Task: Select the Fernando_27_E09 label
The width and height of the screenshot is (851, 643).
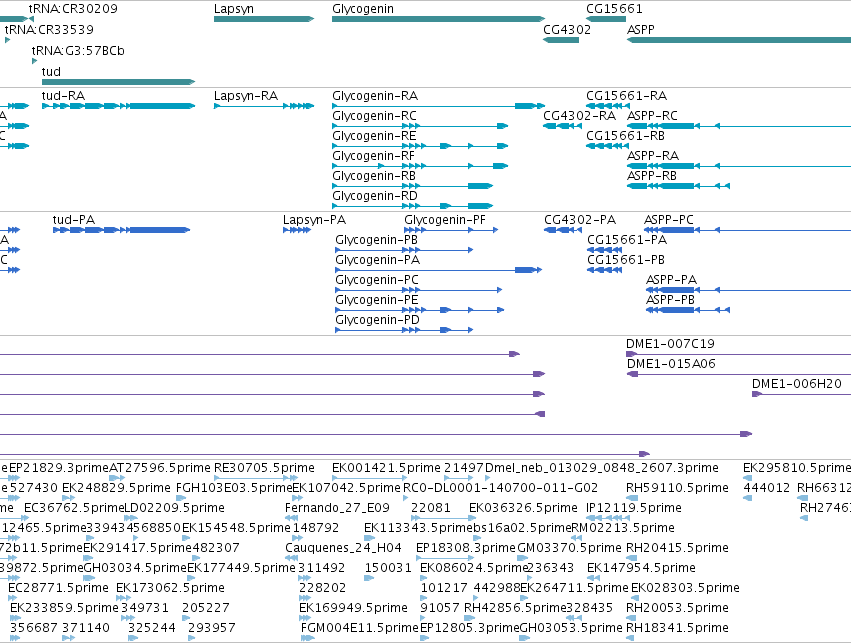Action: coord(337,508)
